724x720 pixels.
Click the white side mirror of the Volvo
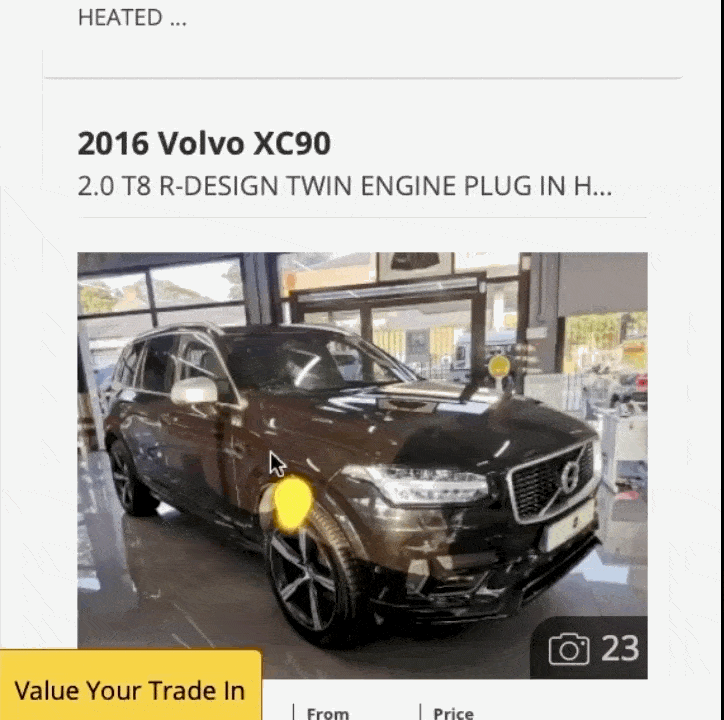point(194,391)
